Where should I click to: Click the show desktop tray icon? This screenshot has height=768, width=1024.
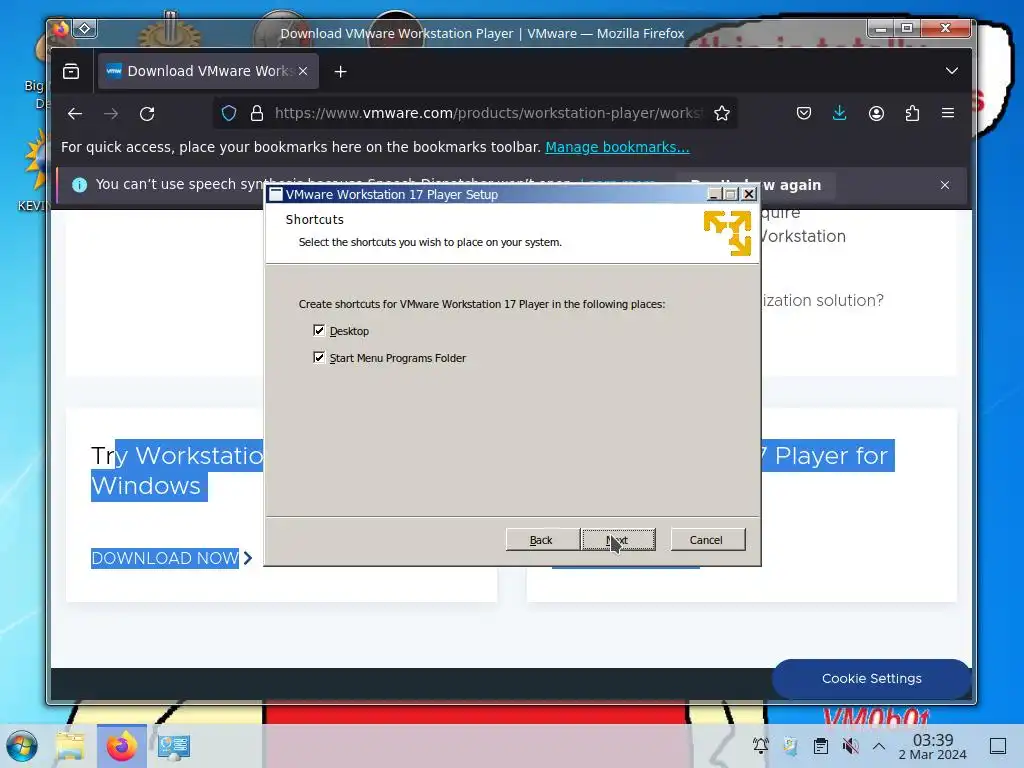click(x=998, y=746)
